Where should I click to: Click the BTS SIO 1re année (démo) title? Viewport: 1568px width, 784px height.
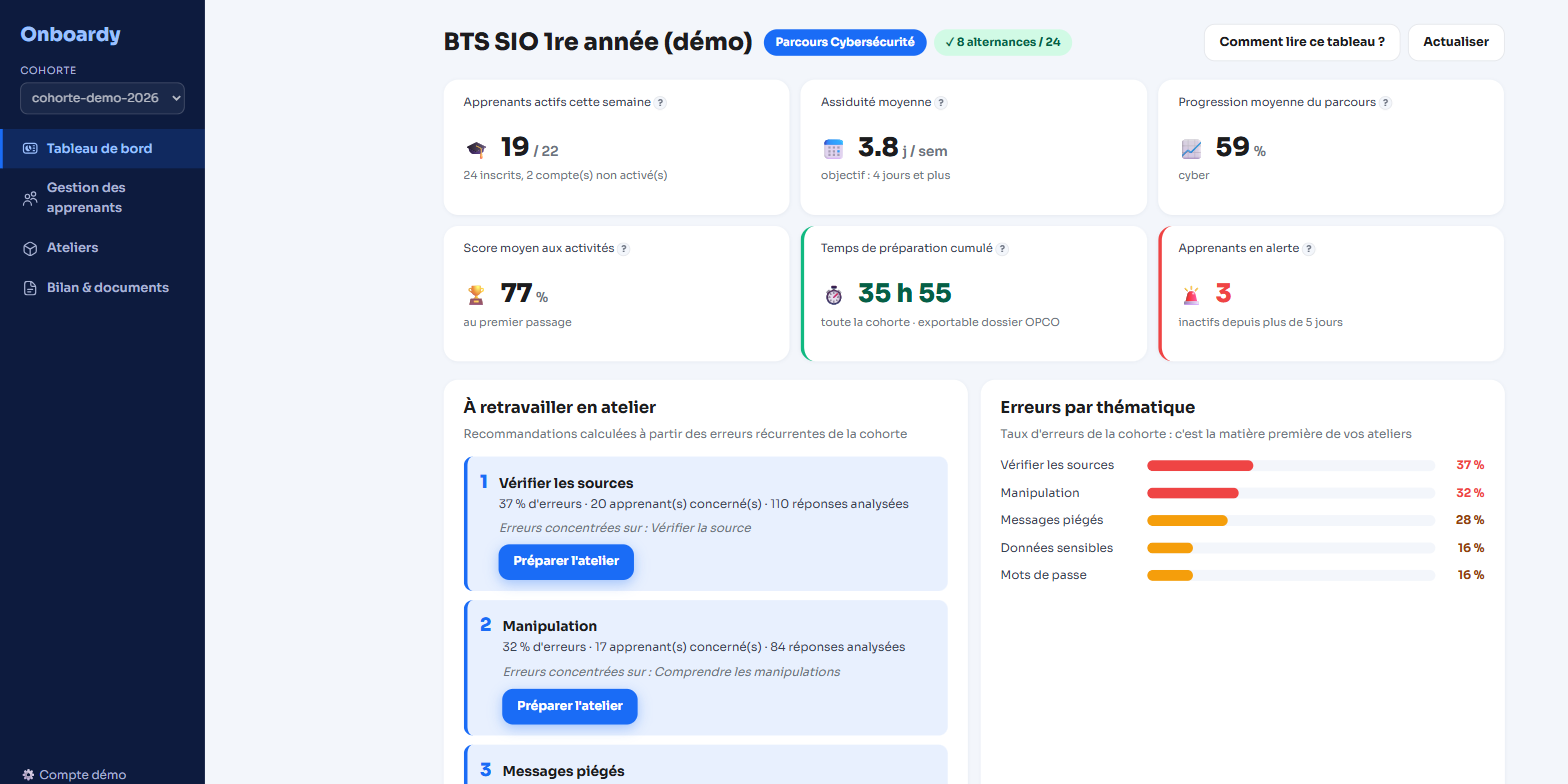(x=598, y=42)
